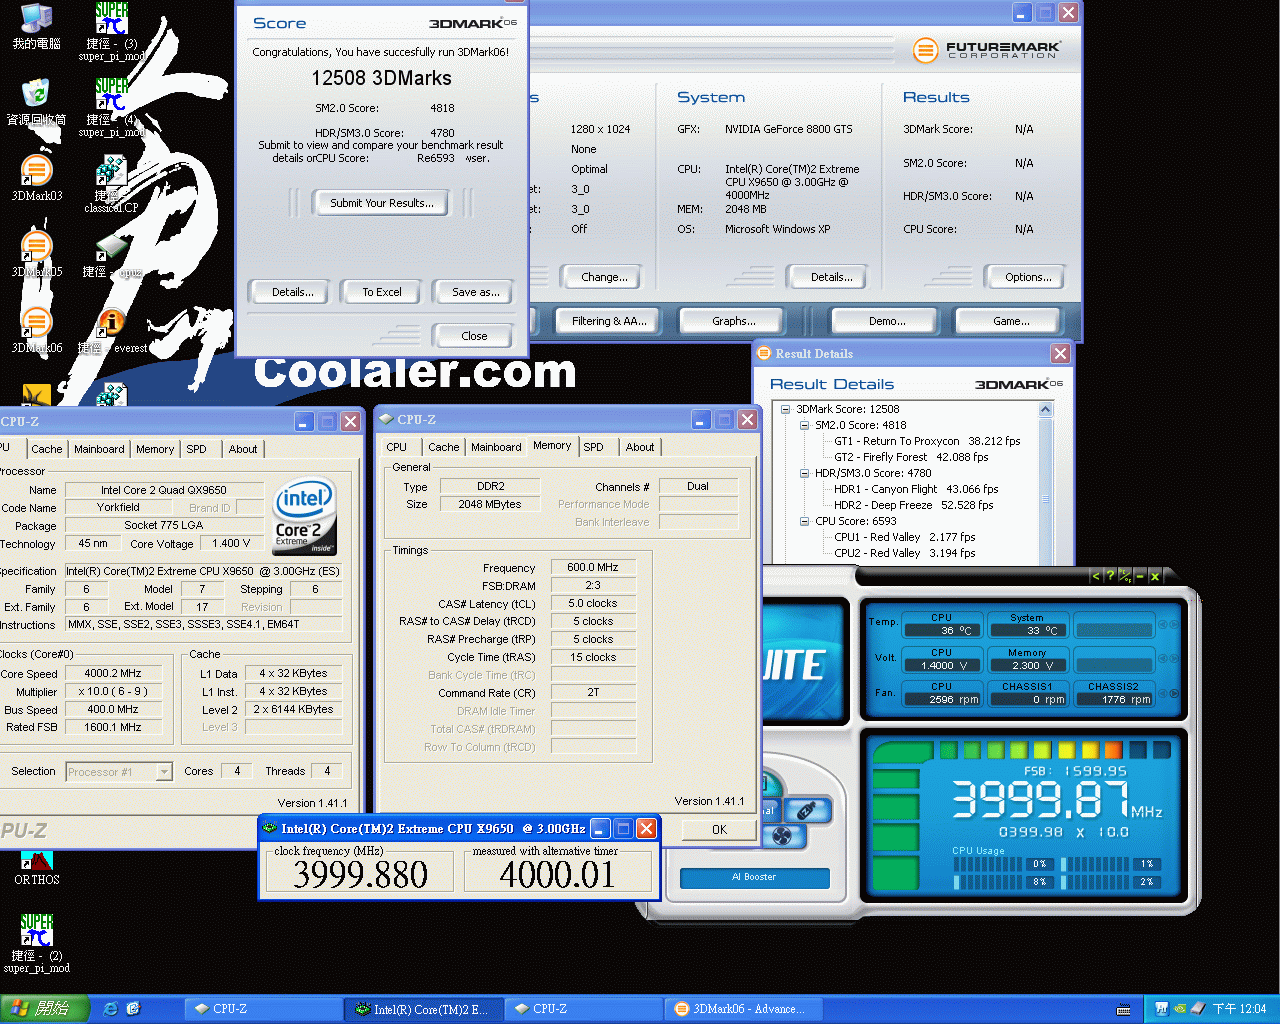
Task: Open Filtering & AA... in 3DMark06
Action: coord(609,321)
